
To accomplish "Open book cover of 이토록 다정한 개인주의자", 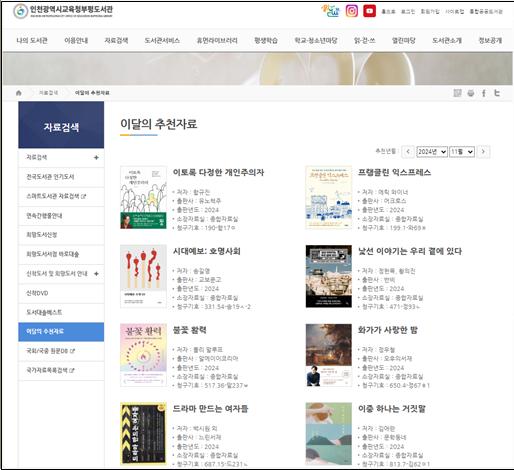I will [143, 198].
